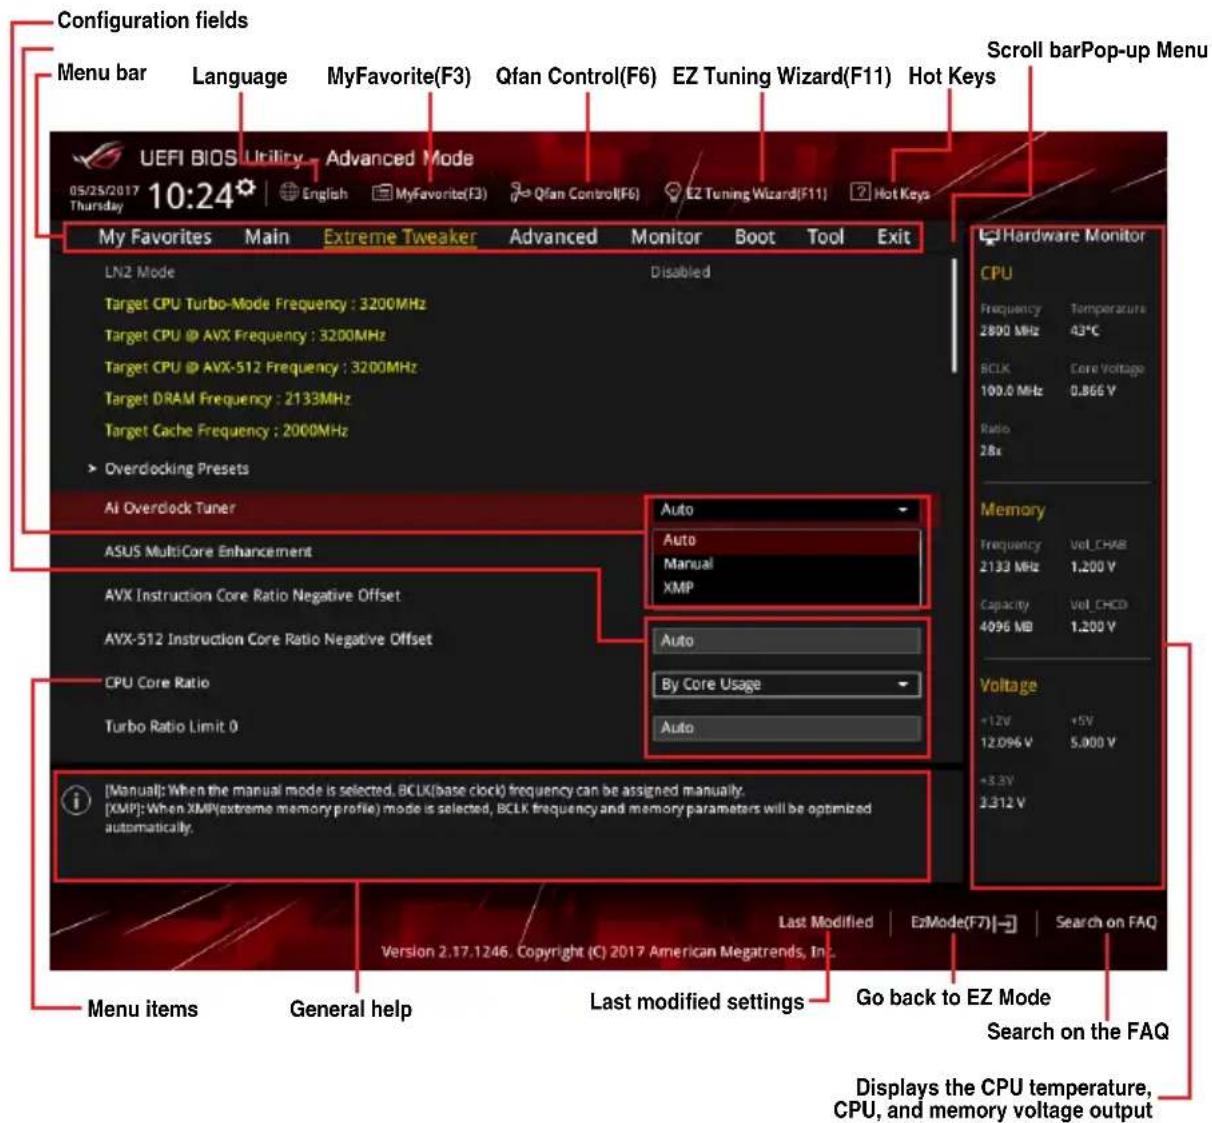The image size is (1212, 1123).
Task: Click the 0.866 V core voltage value
Action: (x=1092, y=391)
